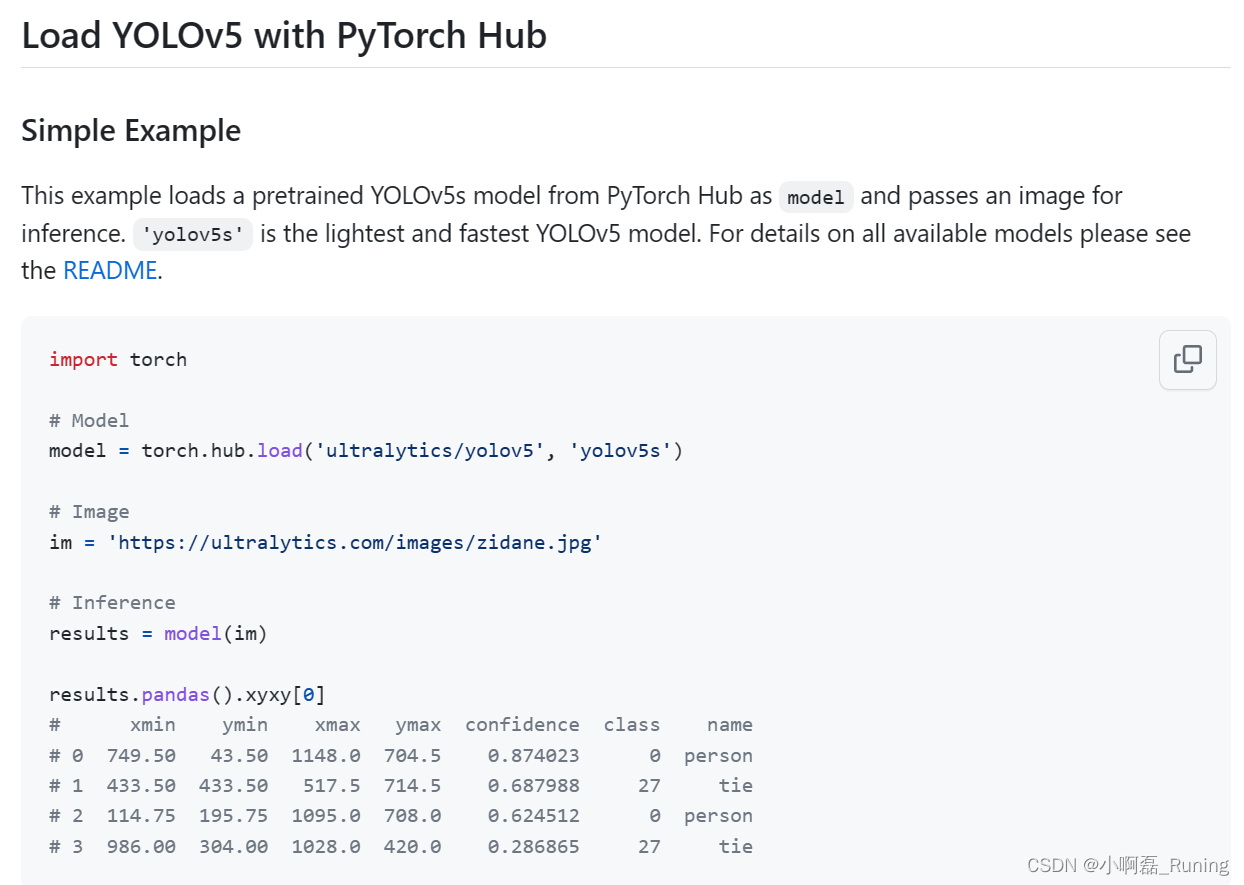The height and width of the screenshot is (885, 1244).
Task: Select the torch.hub.load function call
Action: click(222, 450)
